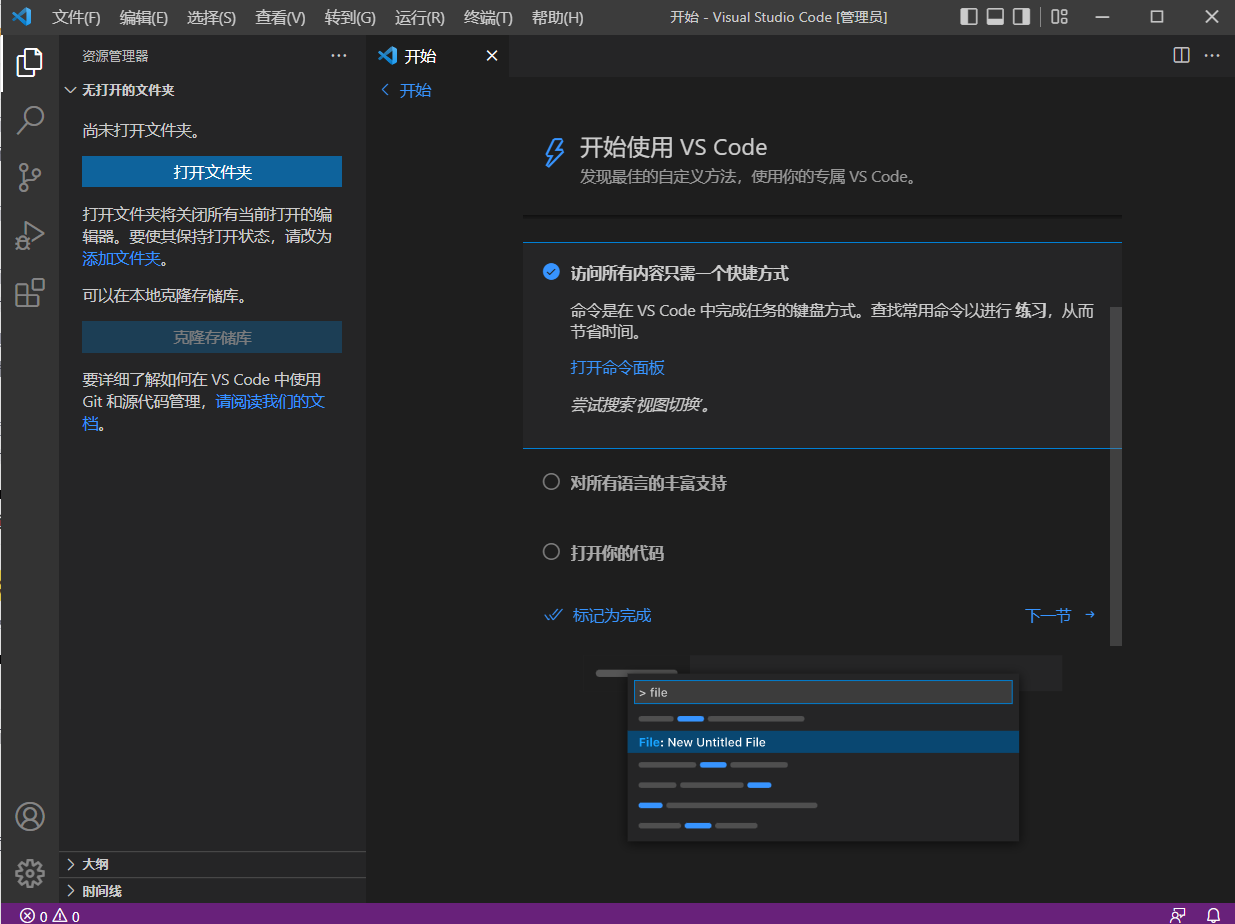Close the 开始 tab
The image size is (1235, 924).
click(491, 56)
